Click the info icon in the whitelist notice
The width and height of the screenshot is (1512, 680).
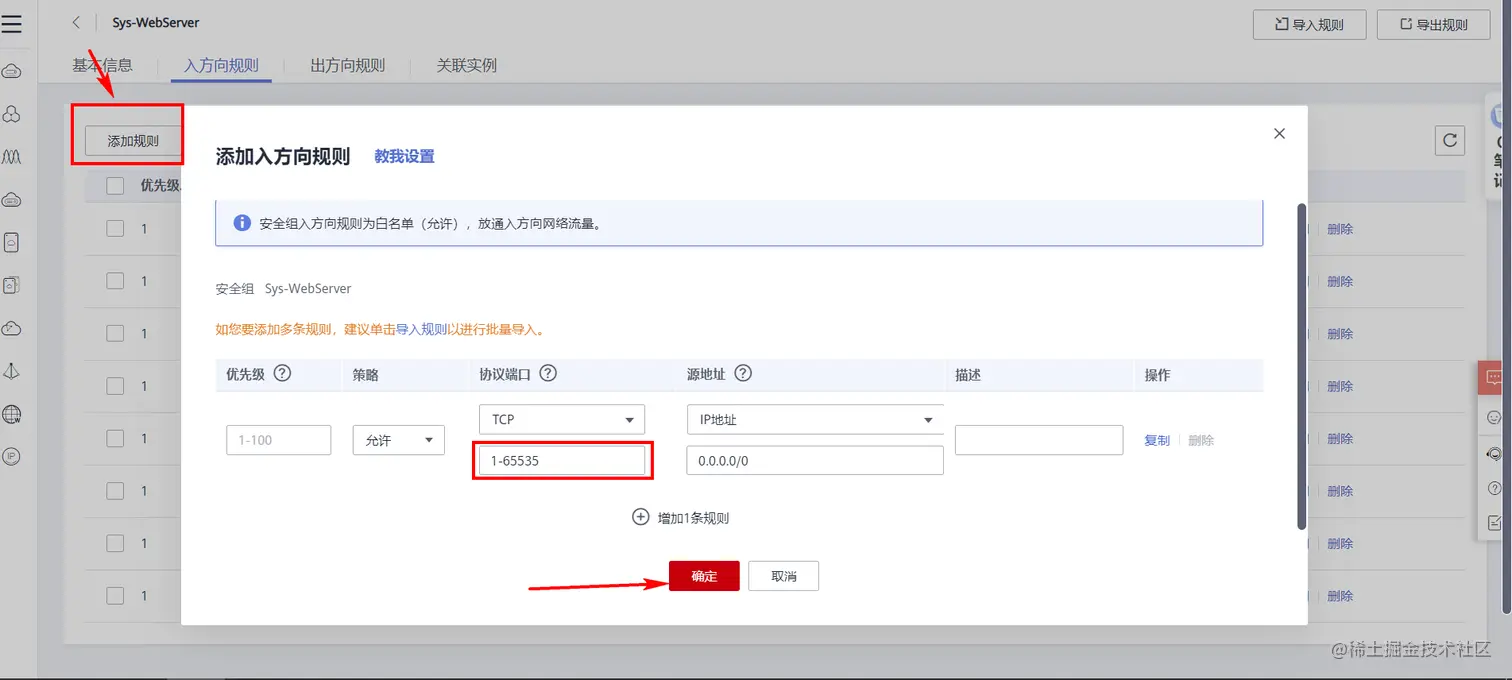pyautogui.click(x=242, y=223)
